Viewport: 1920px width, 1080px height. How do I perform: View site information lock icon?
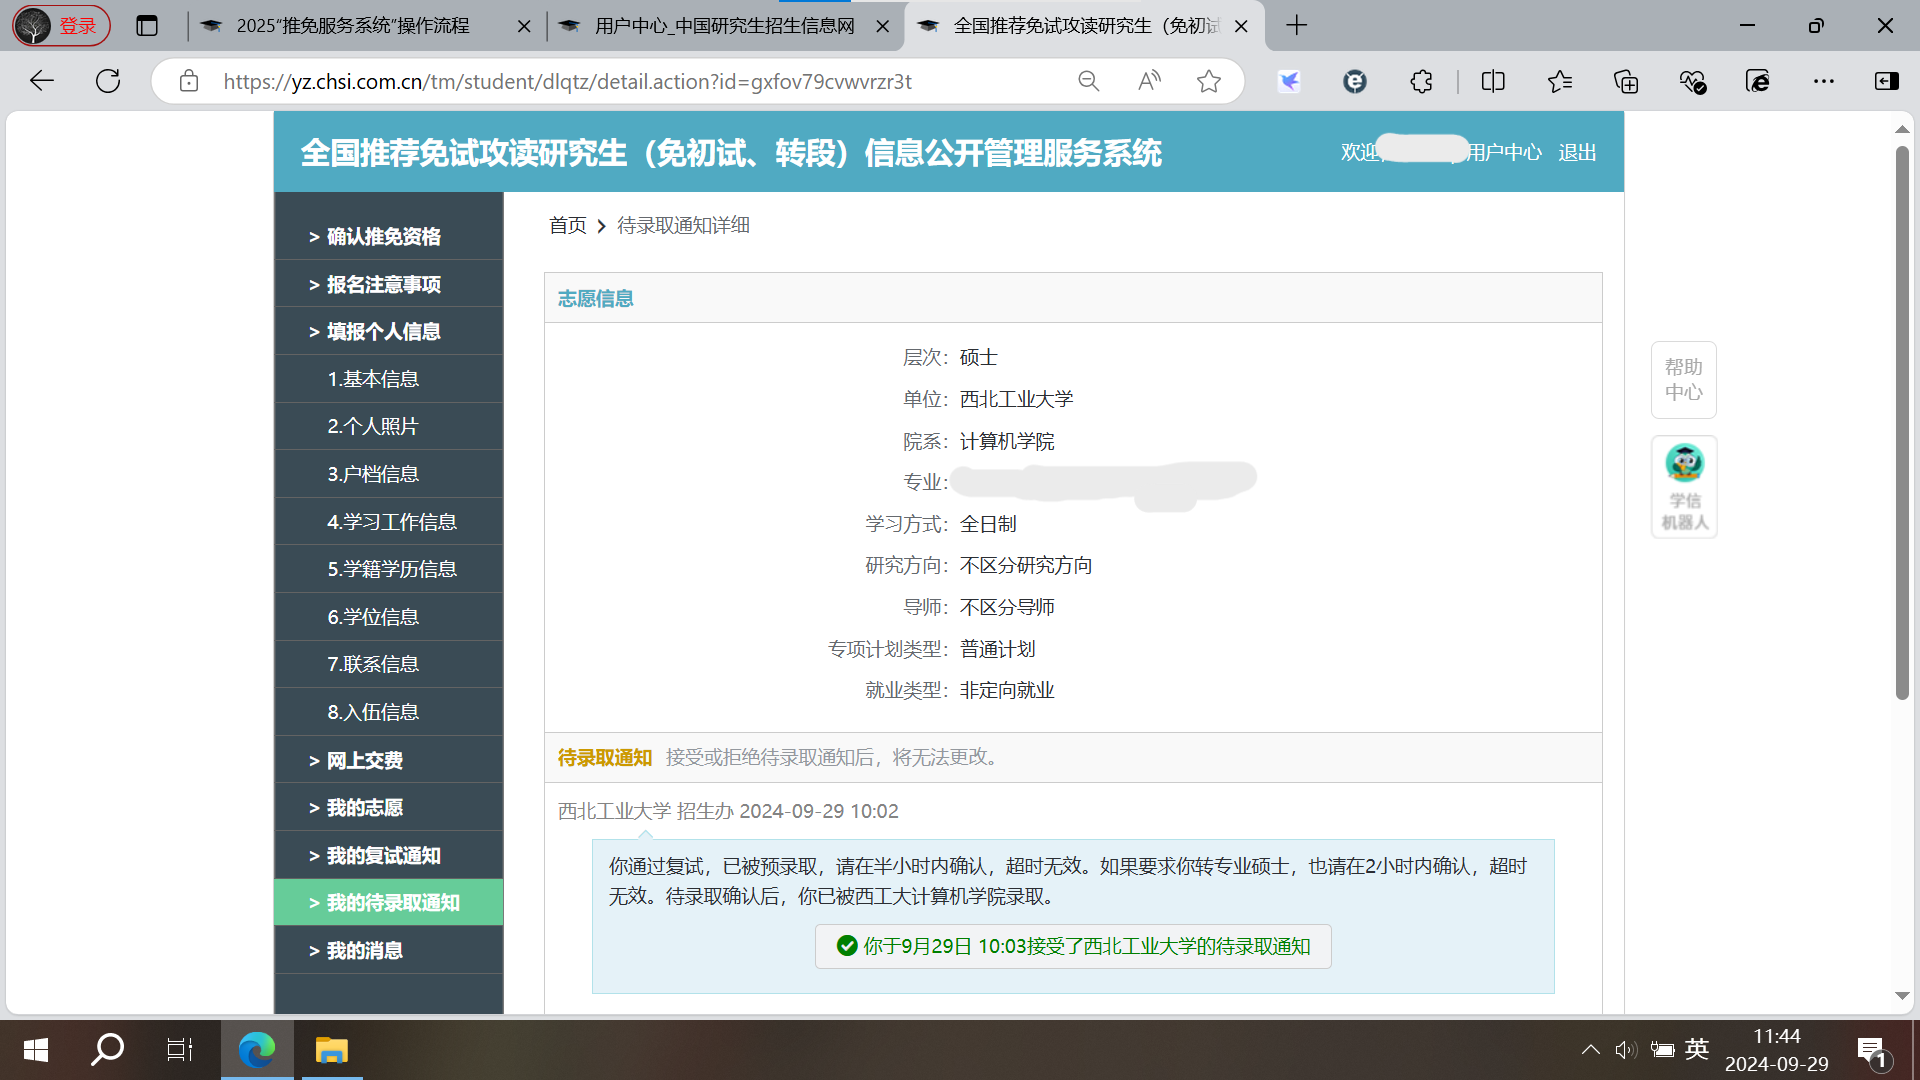point(189,81)
